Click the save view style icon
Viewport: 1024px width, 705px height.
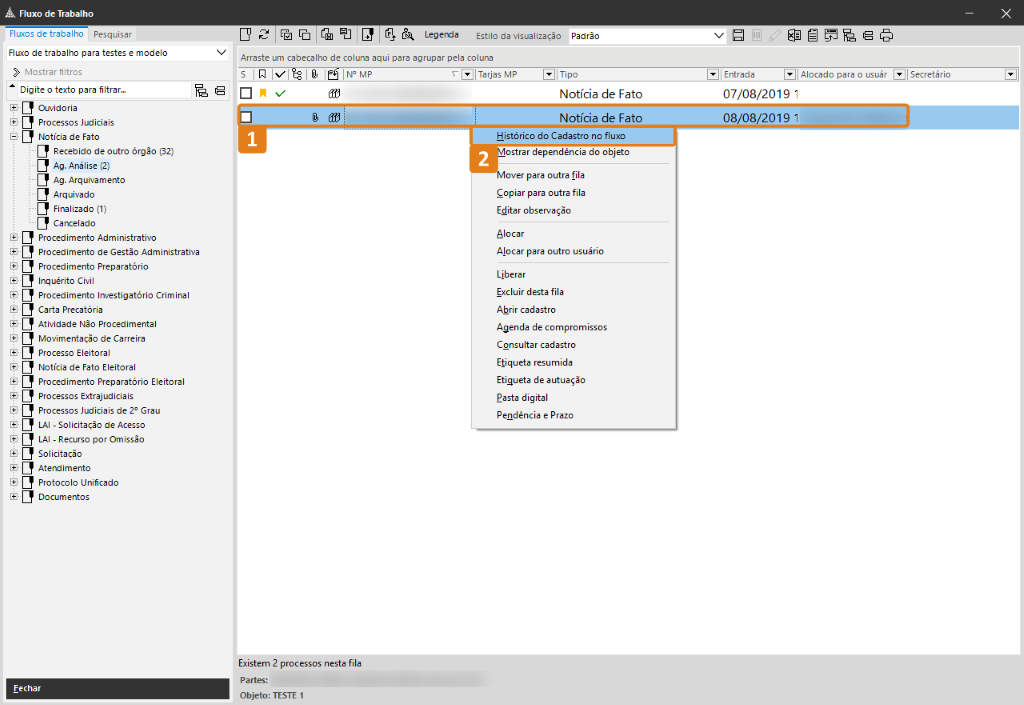coord(738,35)
